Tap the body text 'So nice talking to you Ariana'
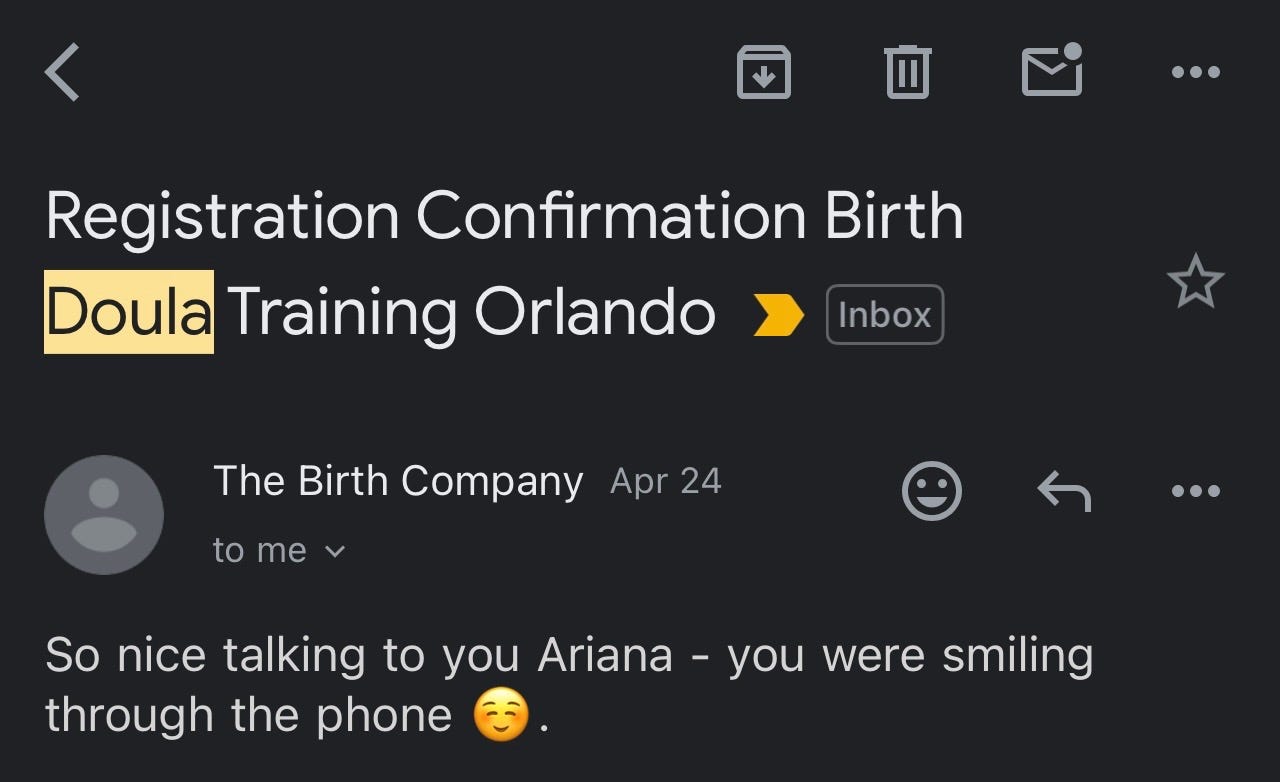 [x=359, y=657]
